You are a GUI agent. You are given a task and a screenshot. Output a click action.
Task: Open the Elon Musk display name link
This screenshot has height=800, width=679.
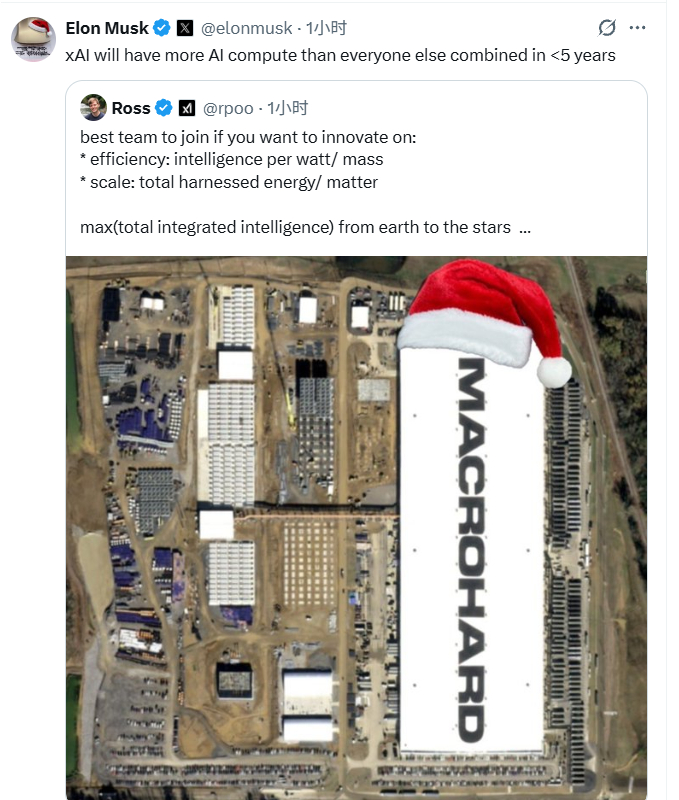[x=107, y=28]
